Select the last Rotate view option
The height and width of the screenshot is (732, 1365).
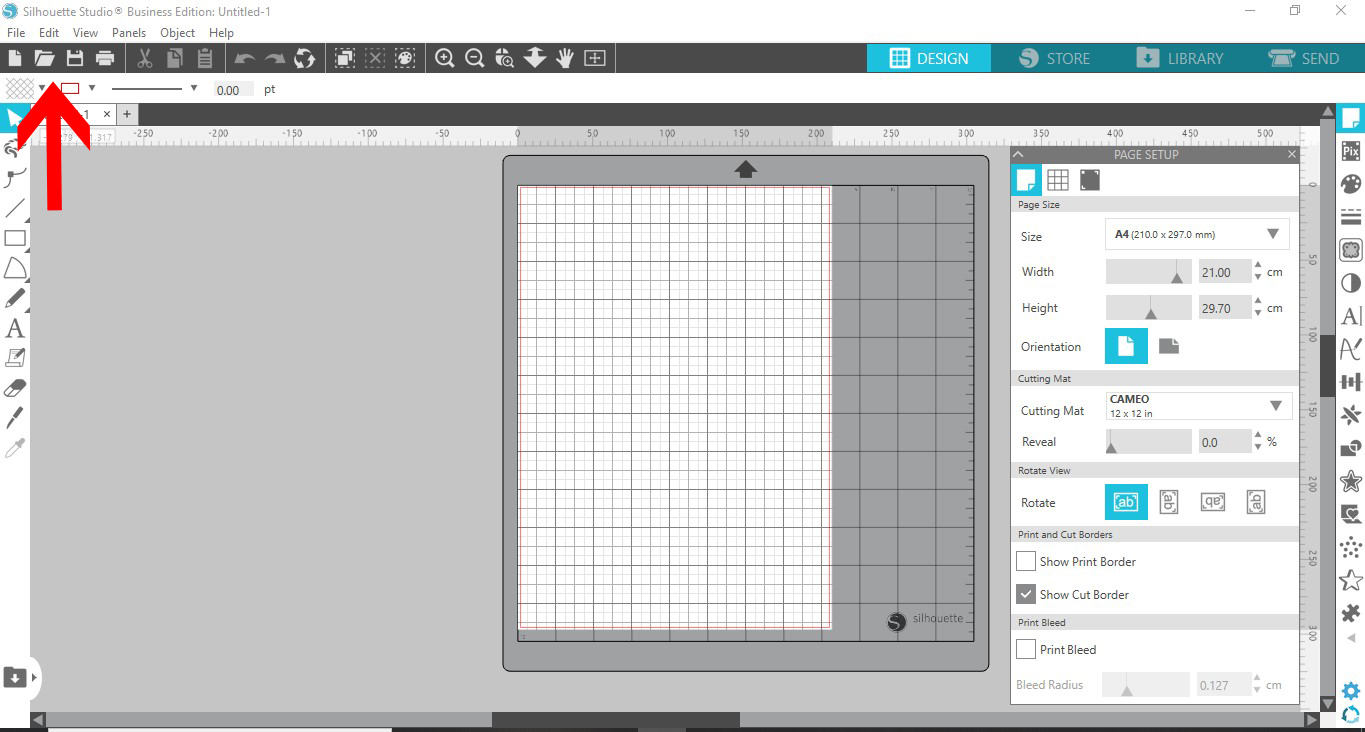(1257, 502)
